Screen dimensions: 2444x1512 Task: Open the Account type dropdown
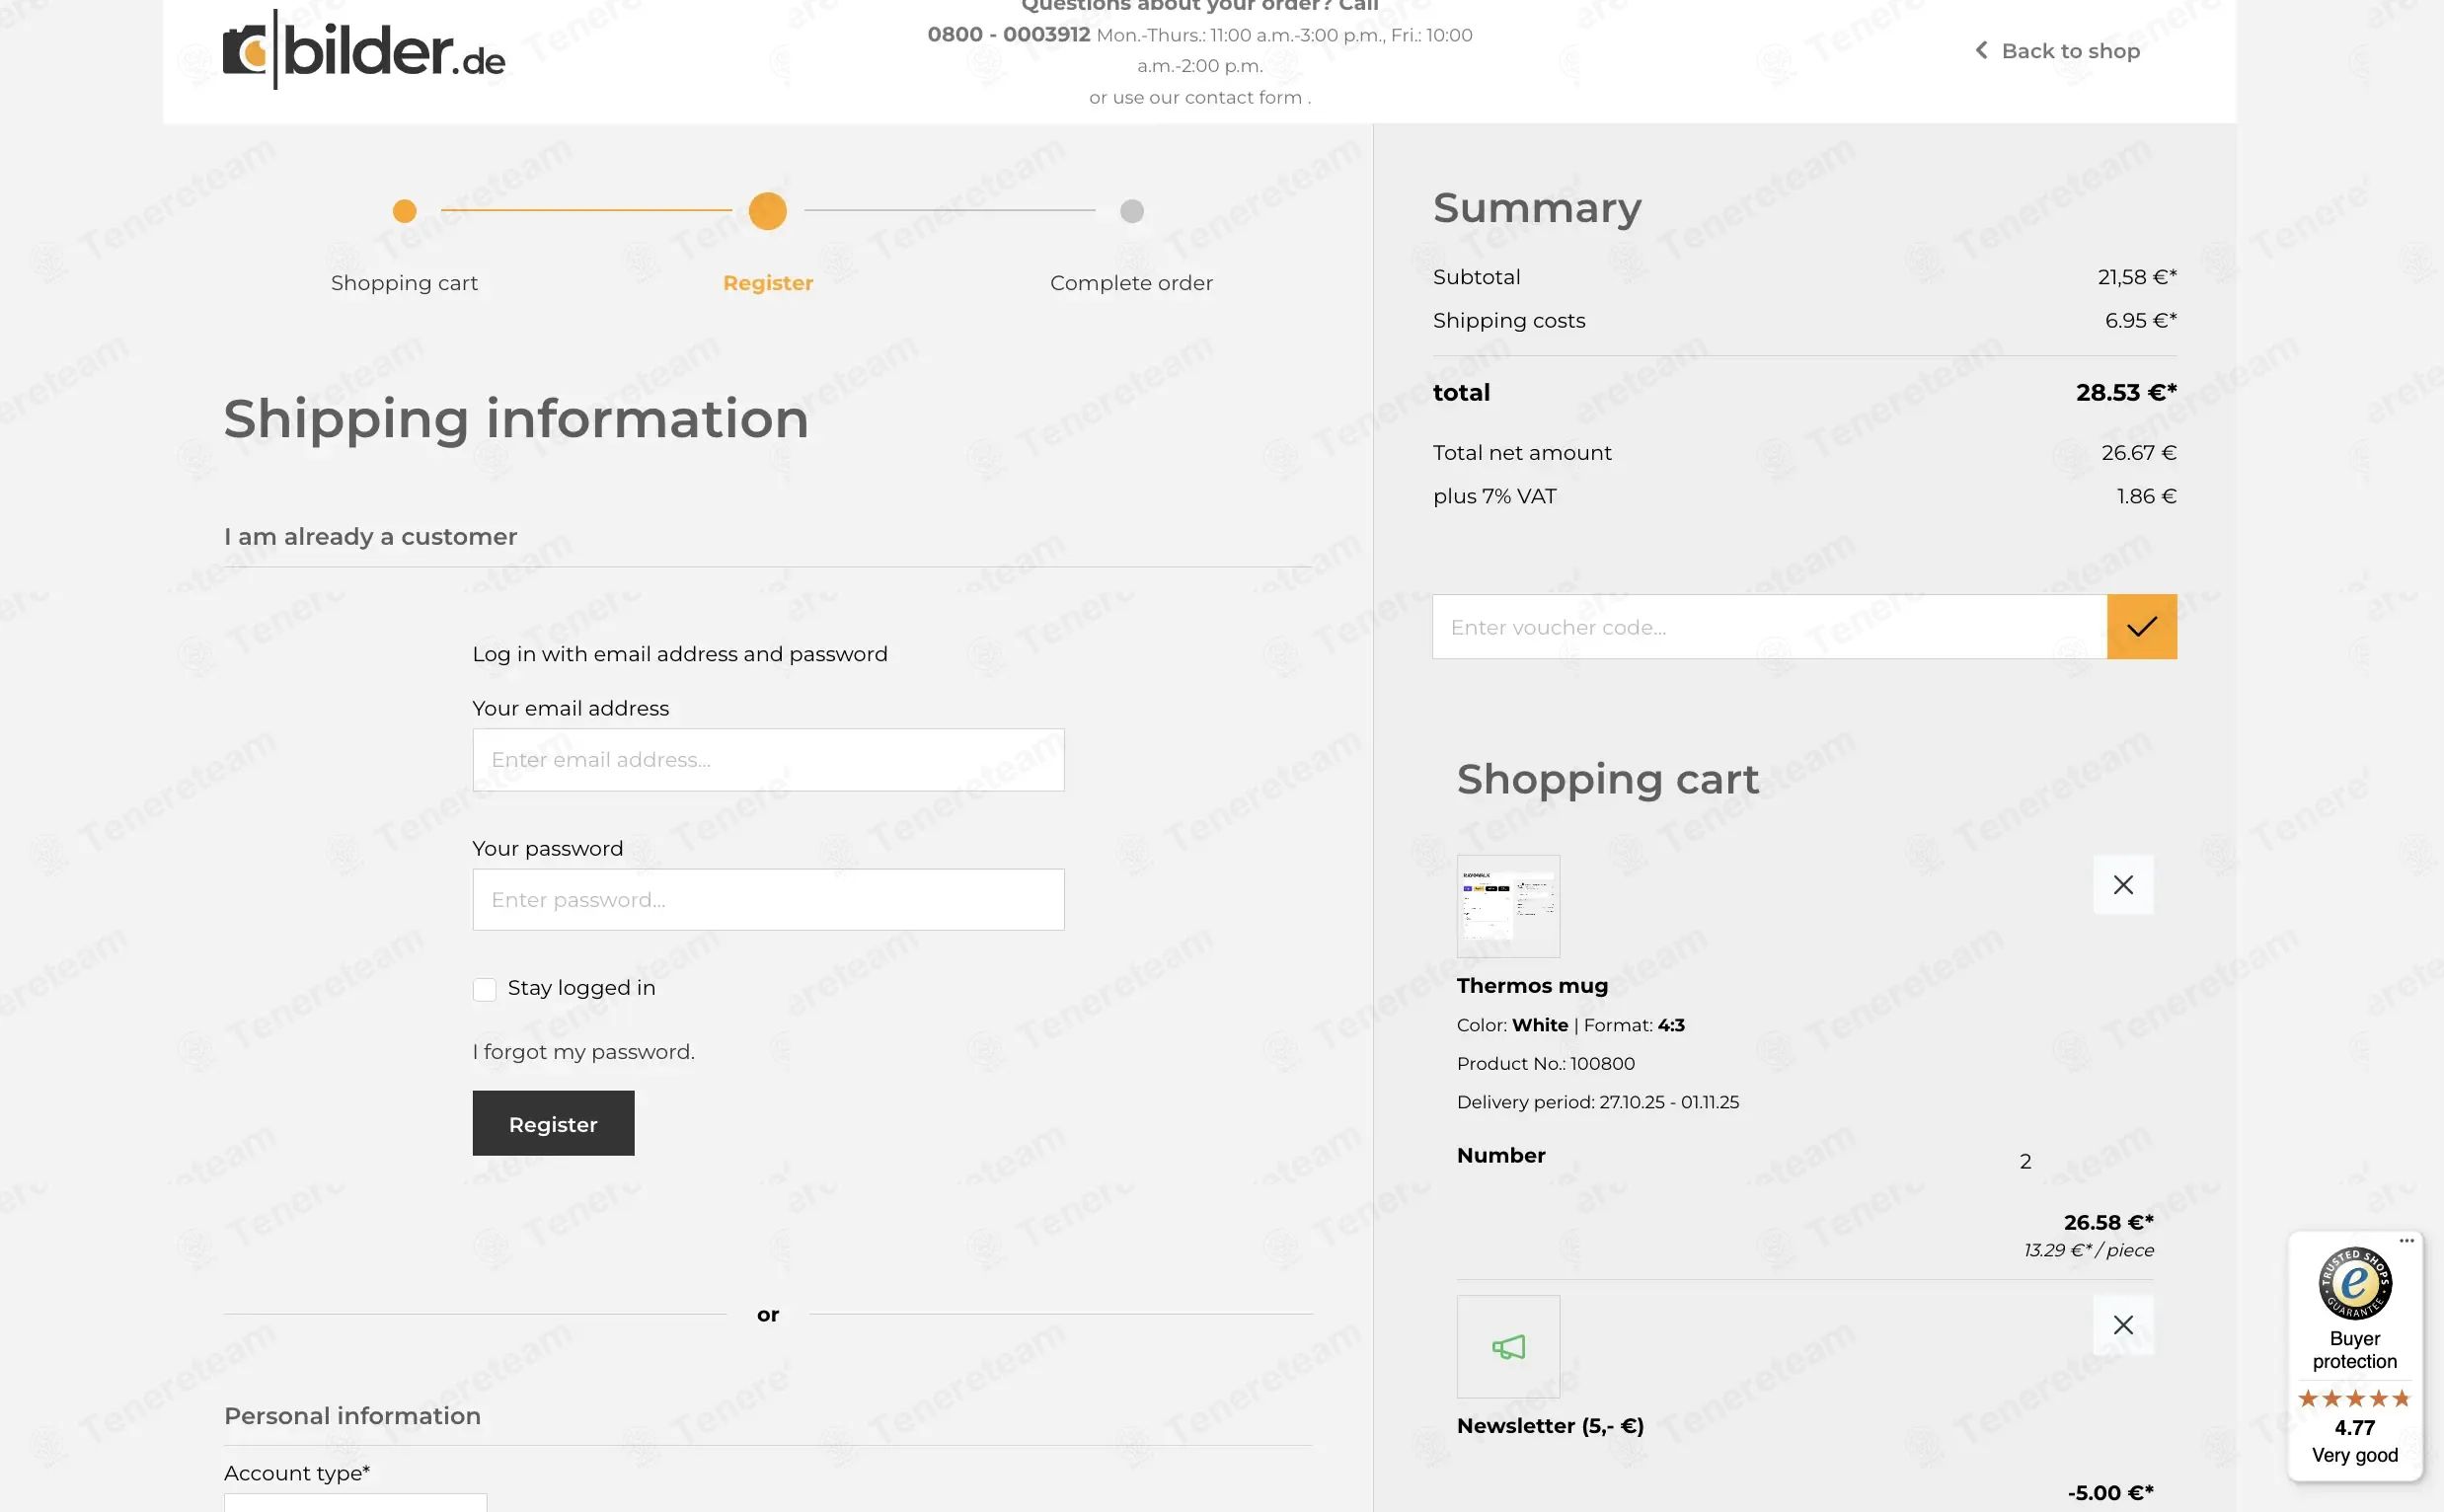355,1502
